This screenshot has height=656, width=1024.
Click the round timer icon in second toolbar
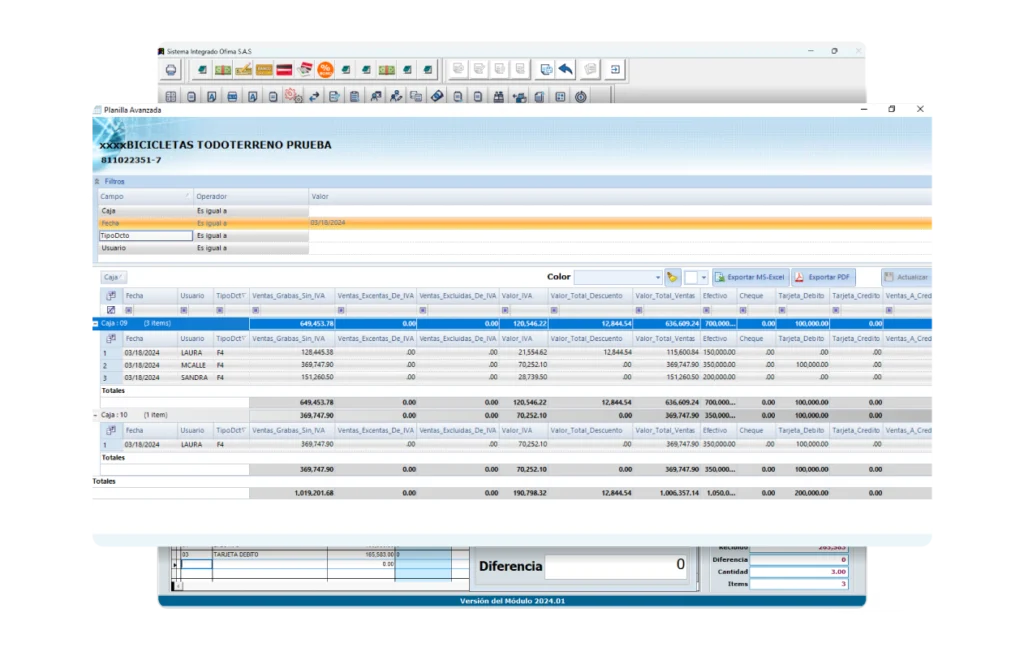pyautogui.click(x=581, y=97)
